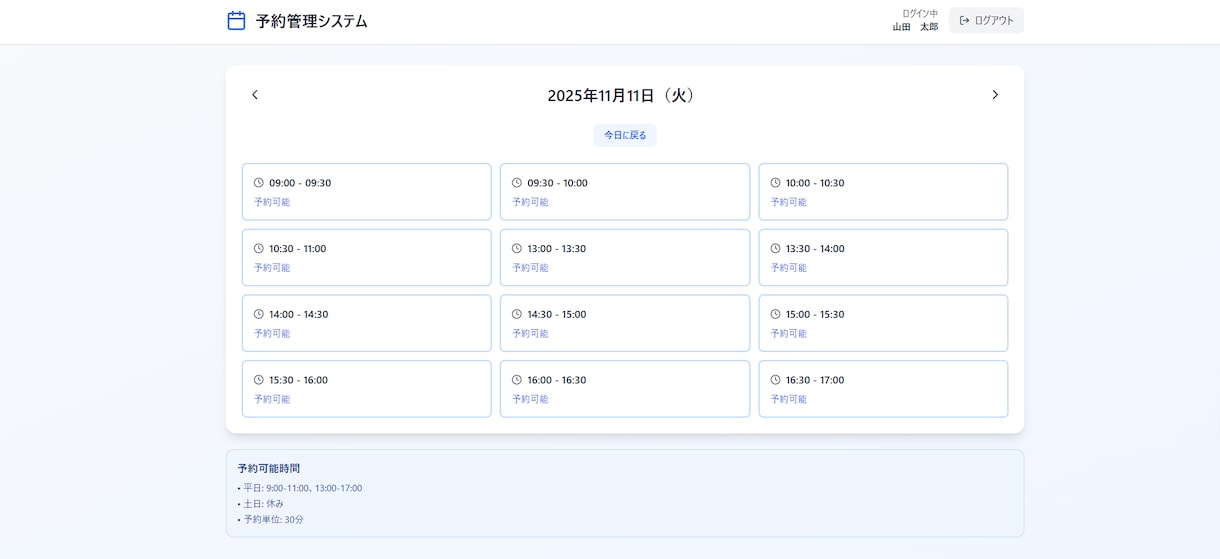
Task: Select the 14:00 - 14:30 slot card
Action: pyautogui.click(x=366, y=323)
